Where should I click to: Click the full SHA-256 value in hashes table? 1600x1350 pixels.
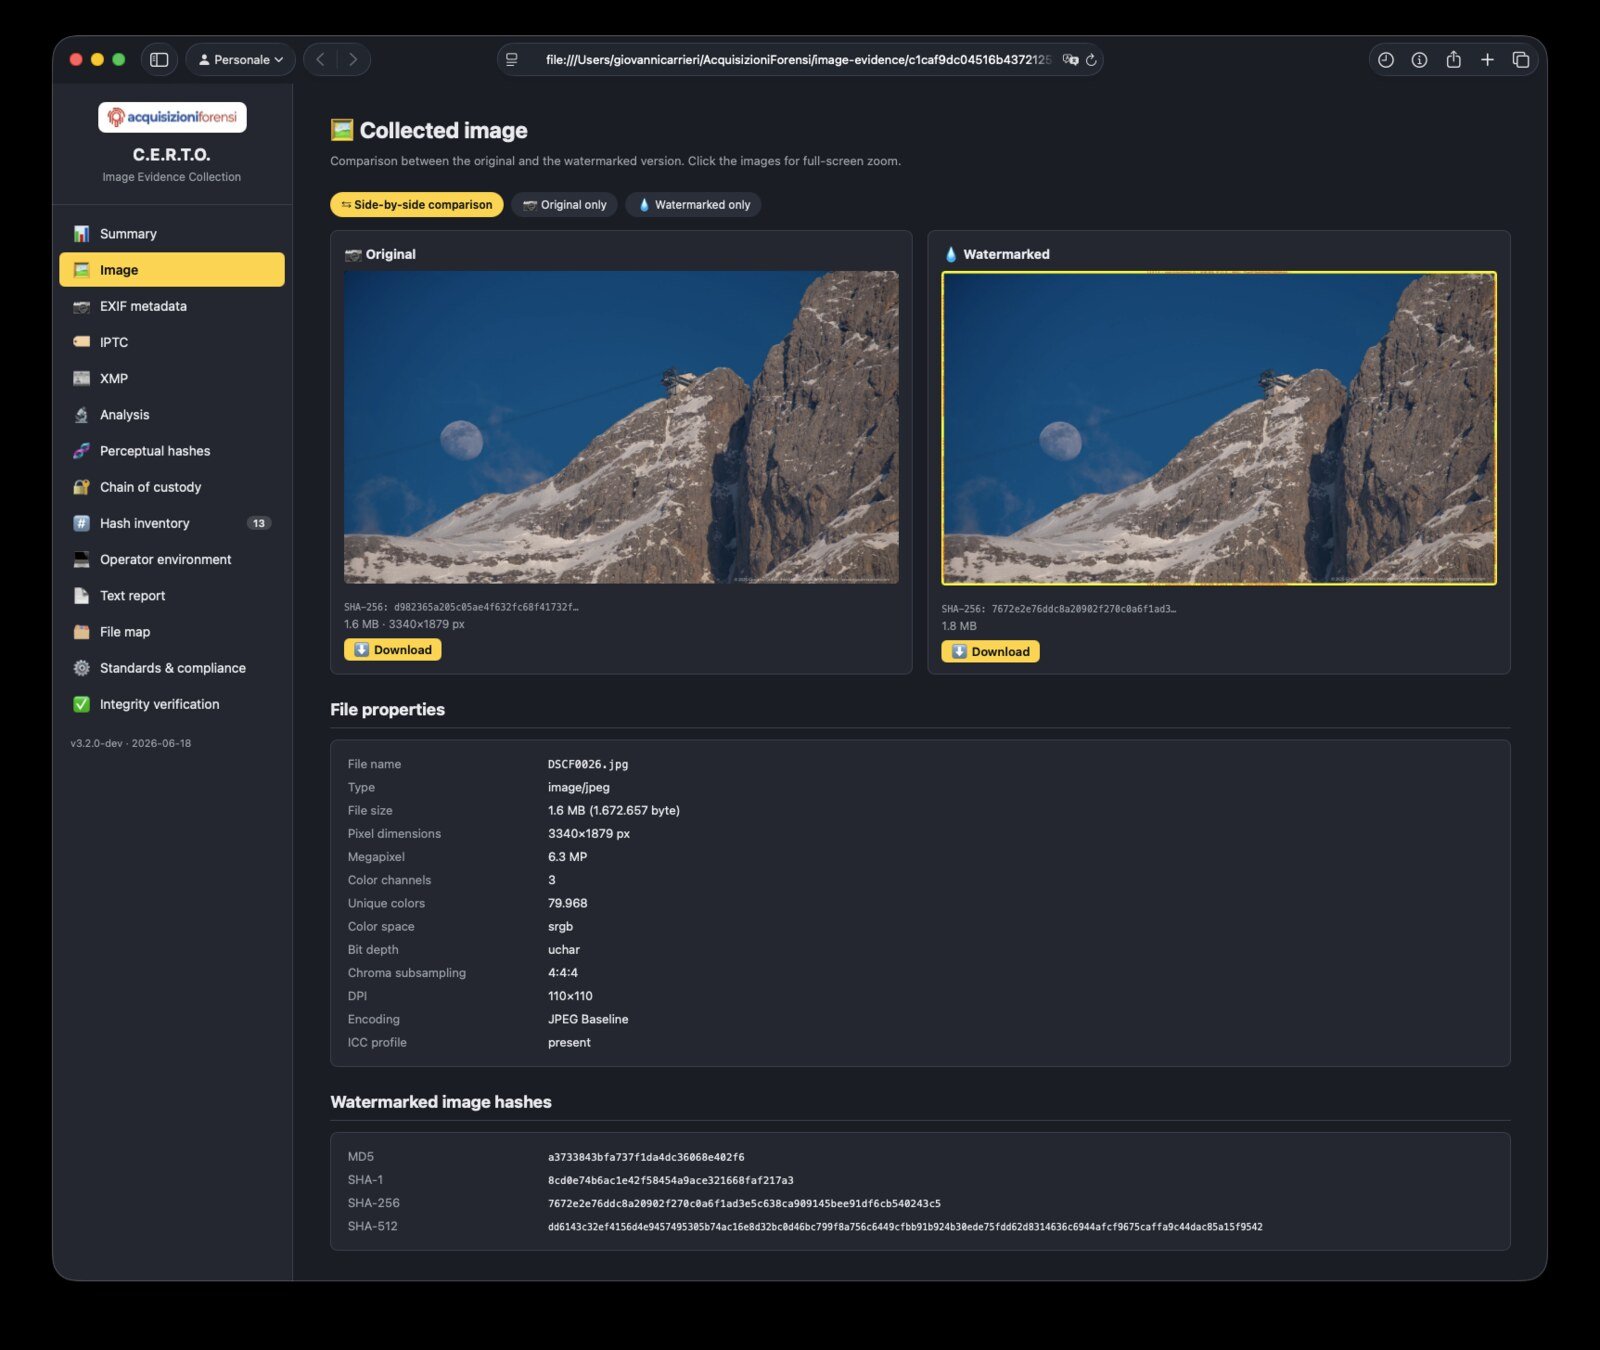click(x=744, y=1203)
